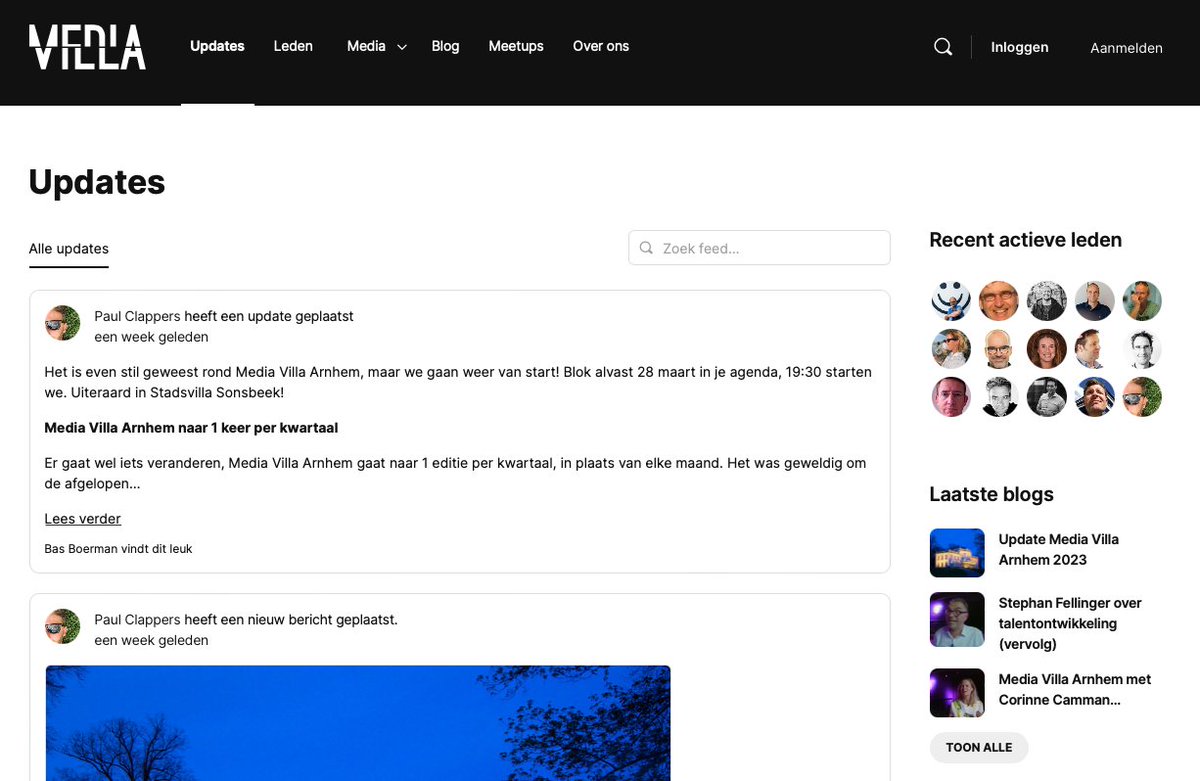Open Paul Clappers name on update post
Viewport: 1200px width, 781px height.
(x=137, y=316)
